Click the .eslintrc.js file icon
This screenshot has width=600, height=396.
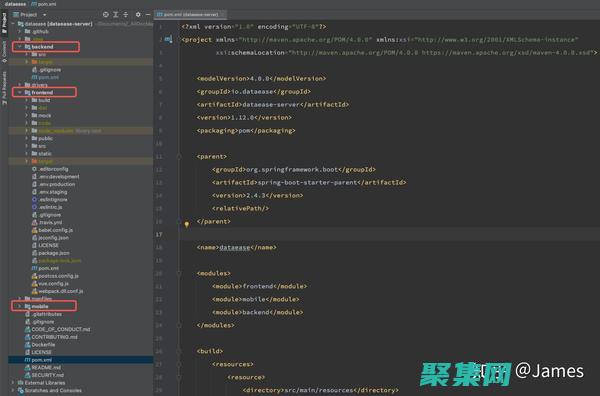[x=34, y=207]
